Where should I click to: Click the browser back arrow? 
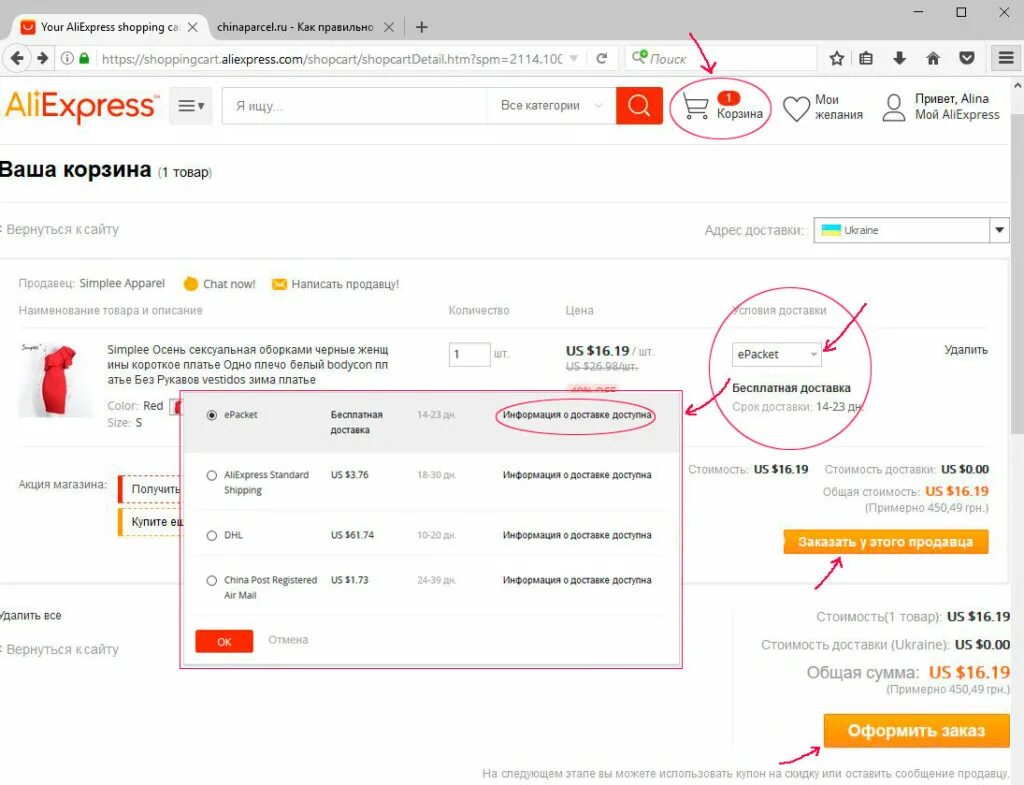pyautogui.click(x=18, y=58)
